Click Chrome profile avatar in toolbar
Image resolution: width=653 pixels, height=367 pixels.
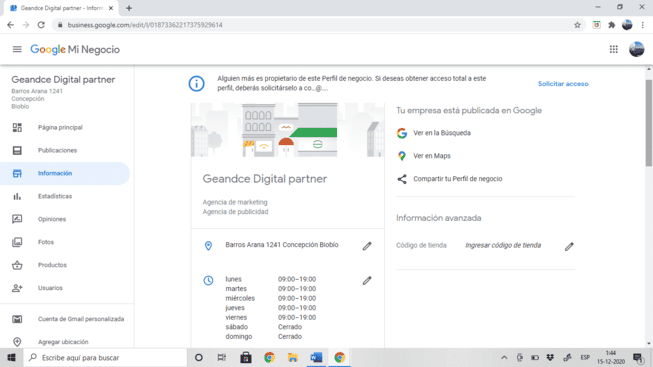coord(627,25)
